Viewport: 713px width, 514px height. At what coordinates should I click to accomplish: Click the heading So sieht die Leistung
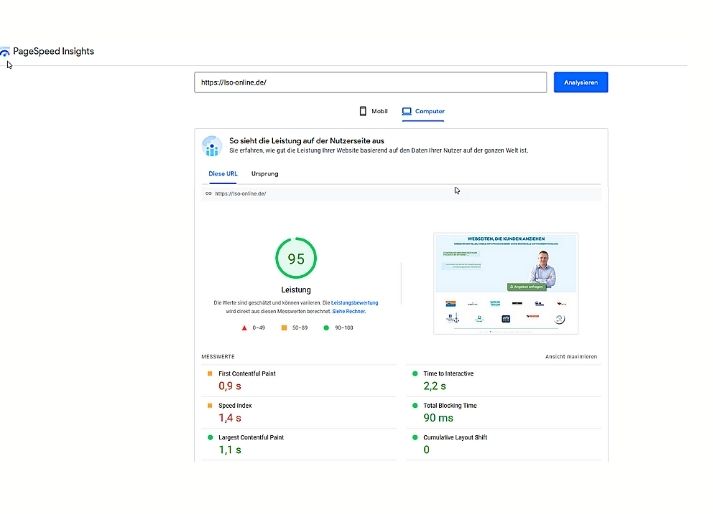click(x=306, y=141)
